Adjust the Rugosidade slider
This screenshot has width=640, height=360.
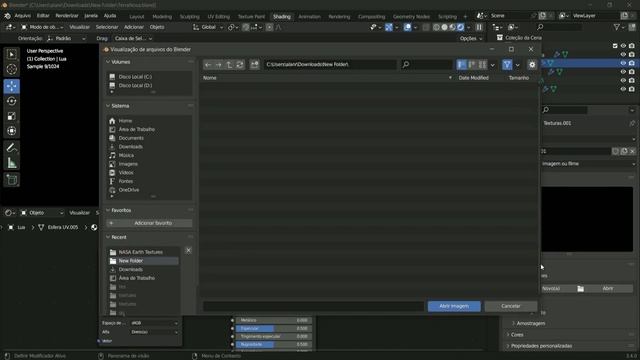(x=274, y=344)
